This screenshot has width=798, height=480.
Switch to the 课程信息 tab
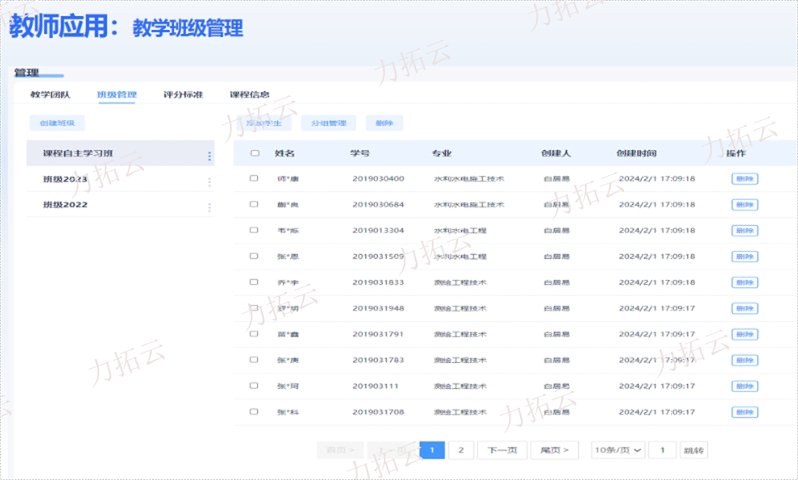click(x=249, y=95)
